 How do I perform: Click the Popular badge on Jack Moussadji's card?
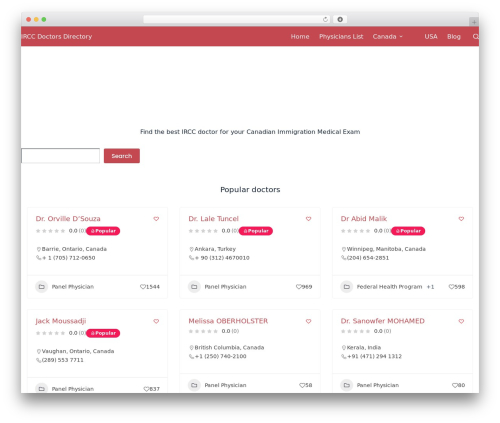tap(103, 333)
